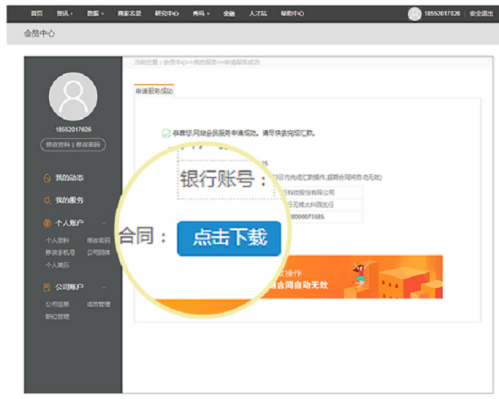Collapse the 个人账户 section chevron
Viewport: 499px width, 399px height.
(x=104, y=223)
